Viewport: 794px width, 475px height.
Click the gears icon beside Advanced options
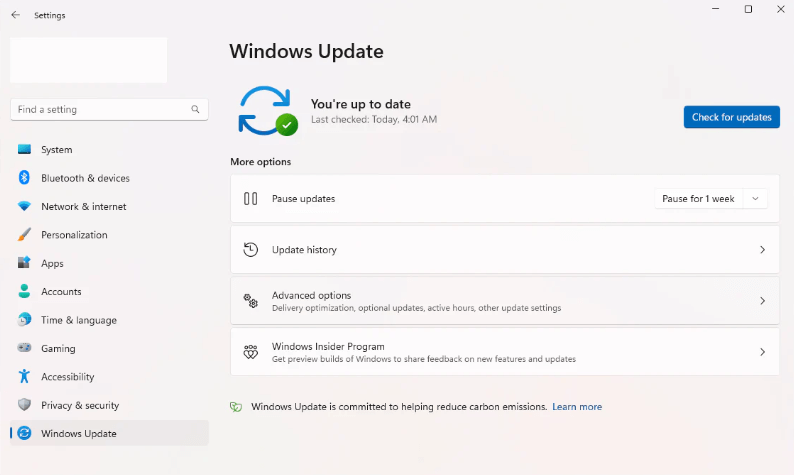[x=251, y=301]
